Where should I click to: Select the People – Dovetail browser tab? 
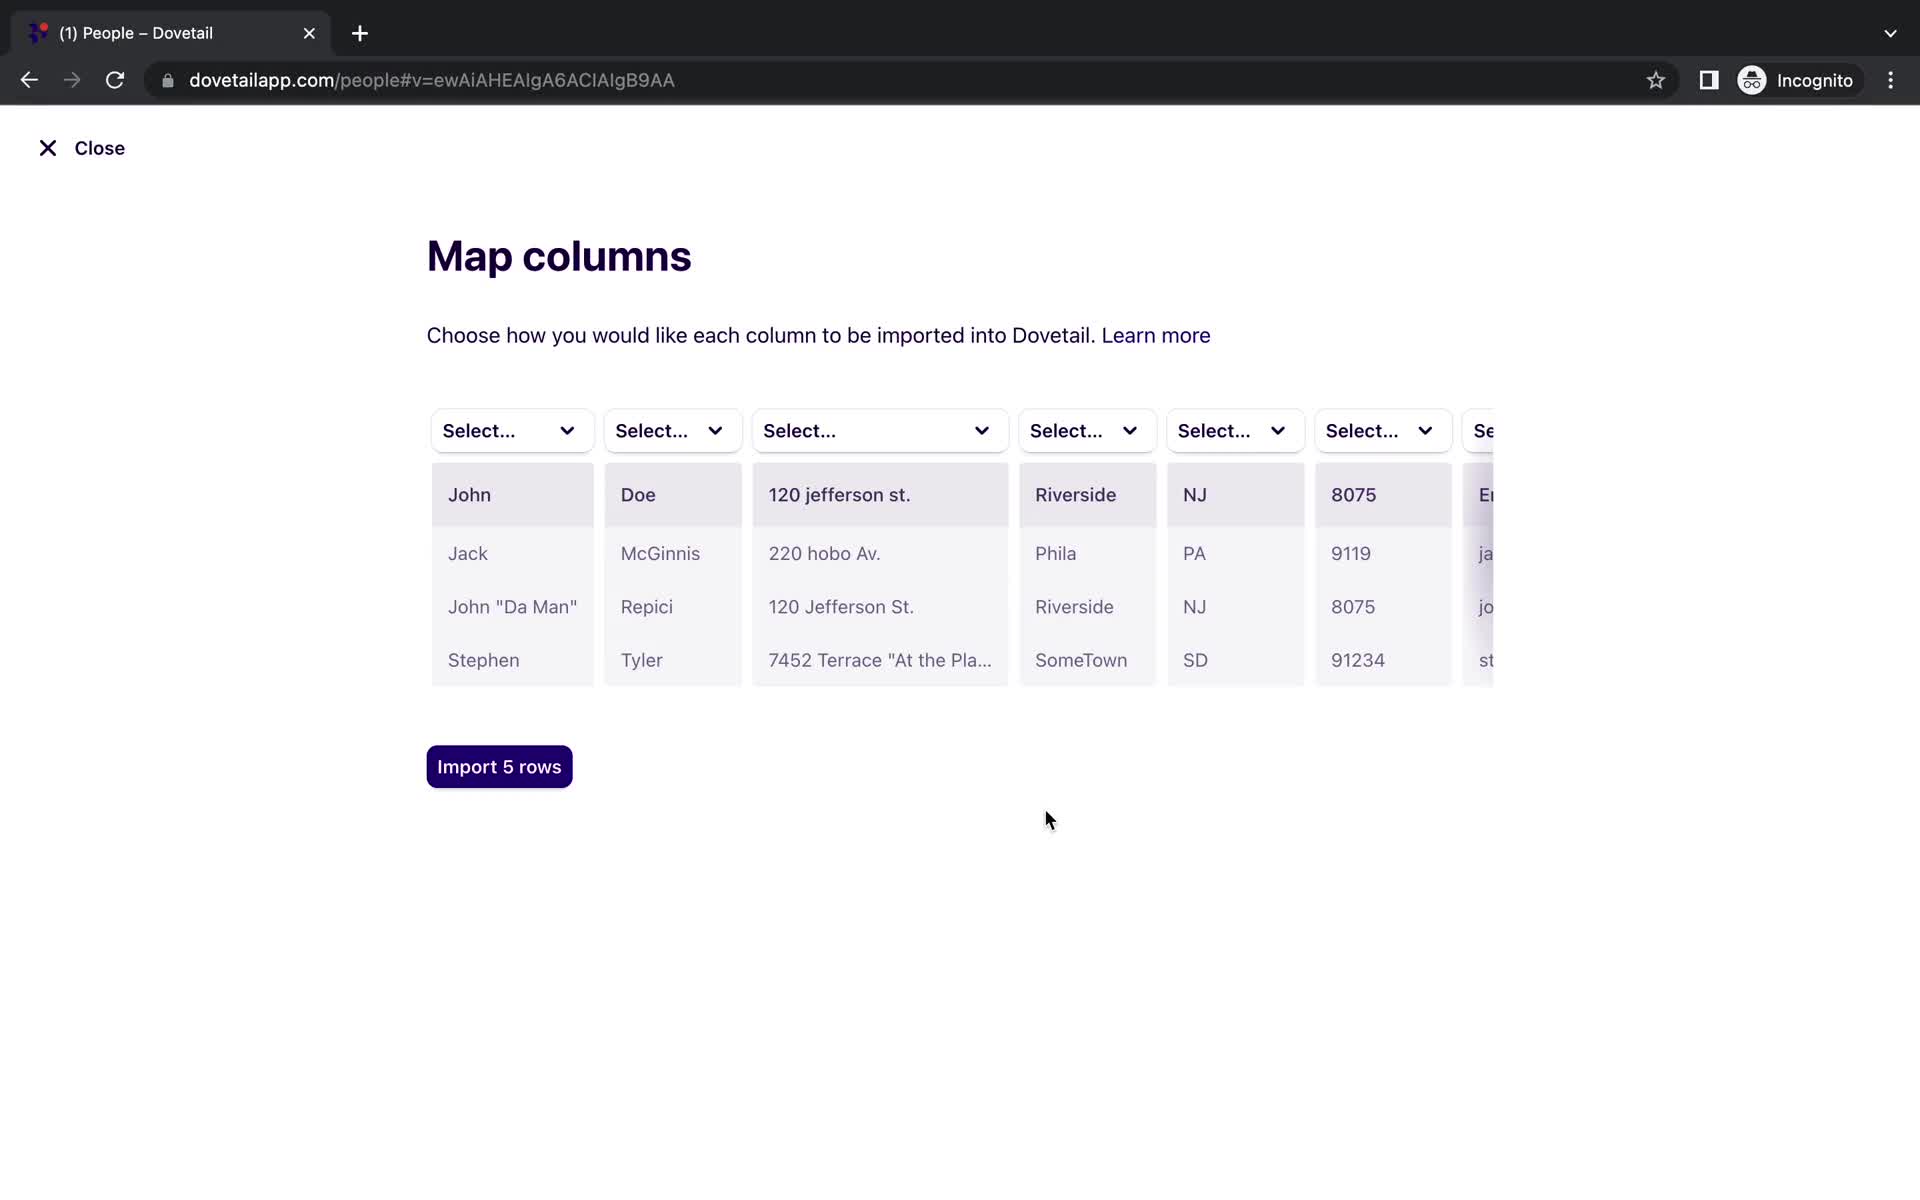(x=170, y=33)
